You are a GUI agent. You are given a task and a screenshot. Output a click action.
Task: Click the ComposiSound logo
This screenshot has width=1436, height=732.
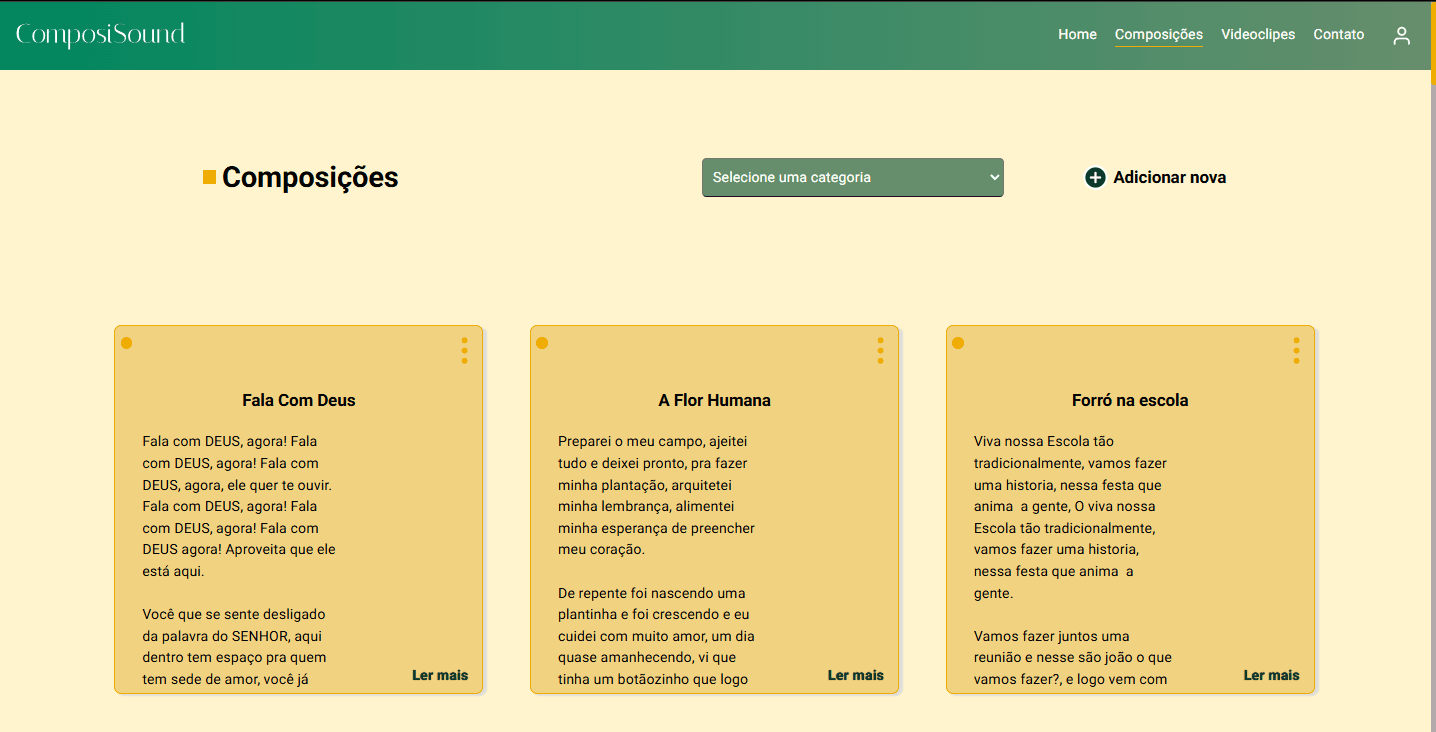(x=101, y=35)
